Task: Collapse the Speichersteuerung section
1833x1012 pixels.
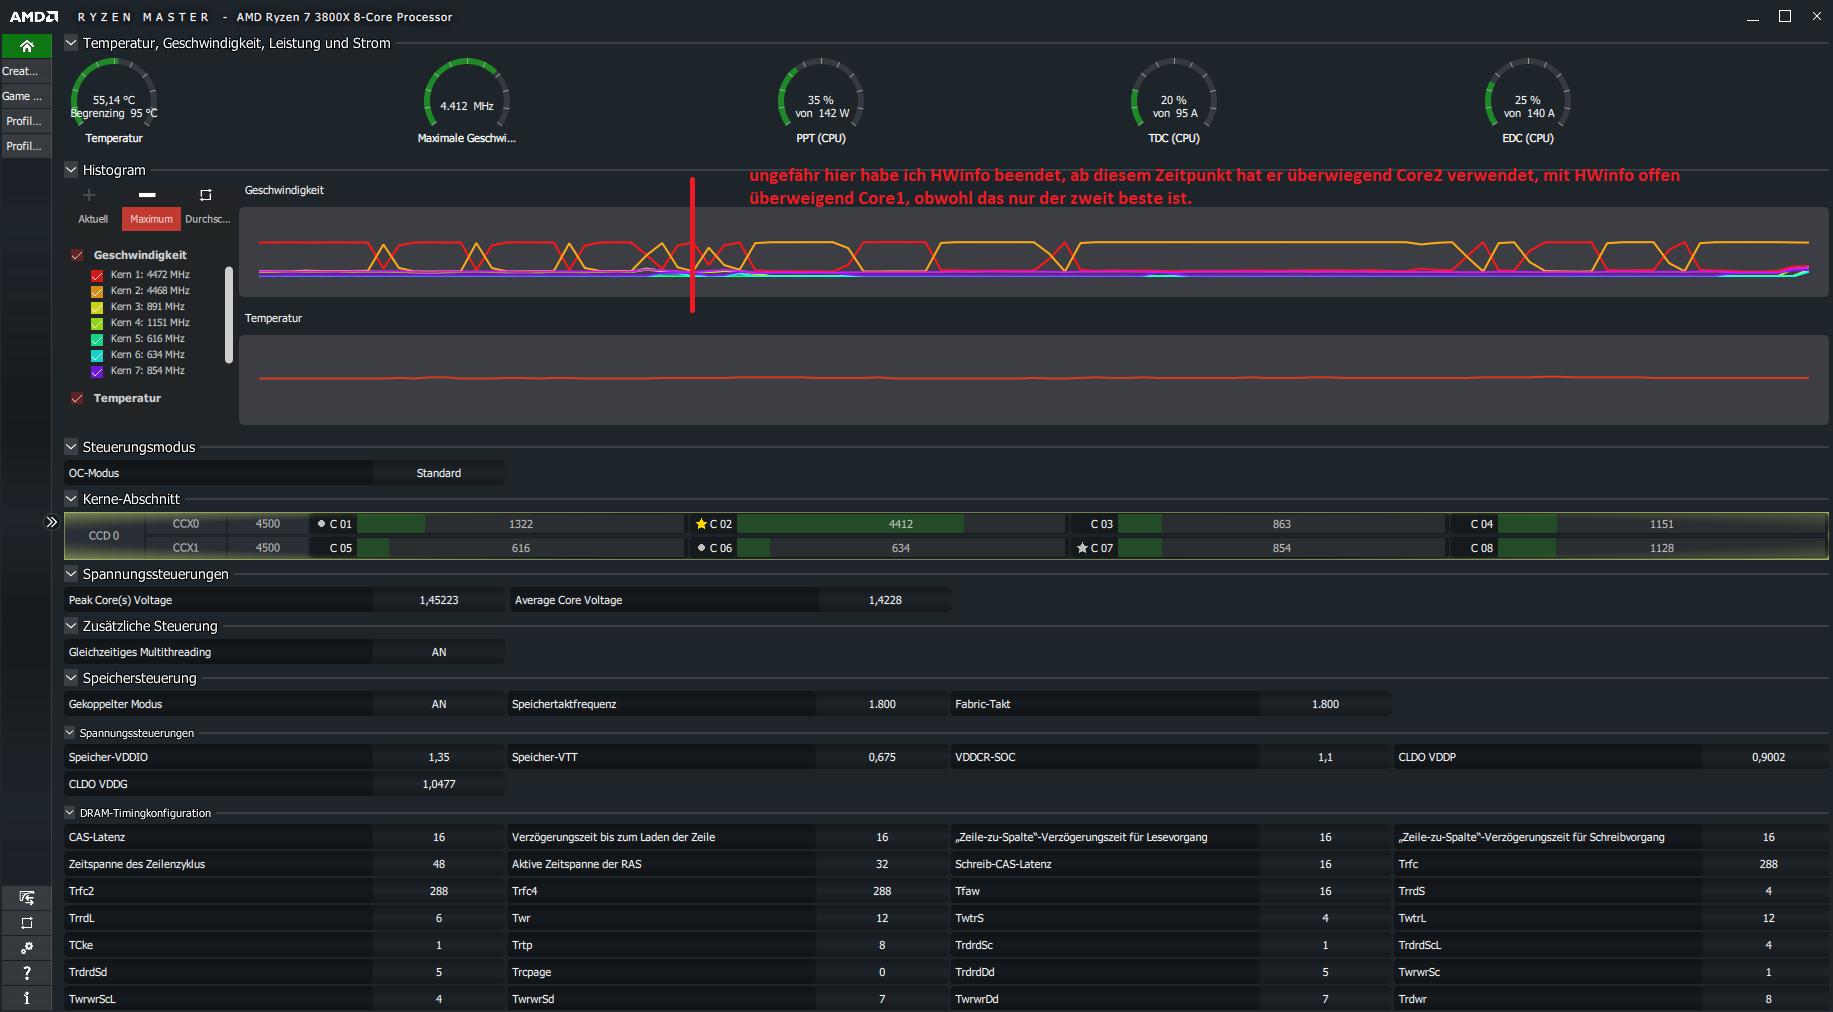Action: coord(71,678)
